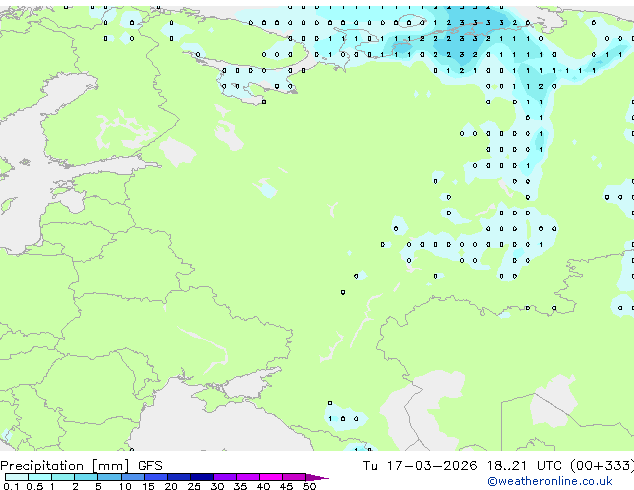Click the 'Precipitation [mm] GFS' legend title
The height and width of the screenshot is (490, 634).
click(x=81, y=466)
